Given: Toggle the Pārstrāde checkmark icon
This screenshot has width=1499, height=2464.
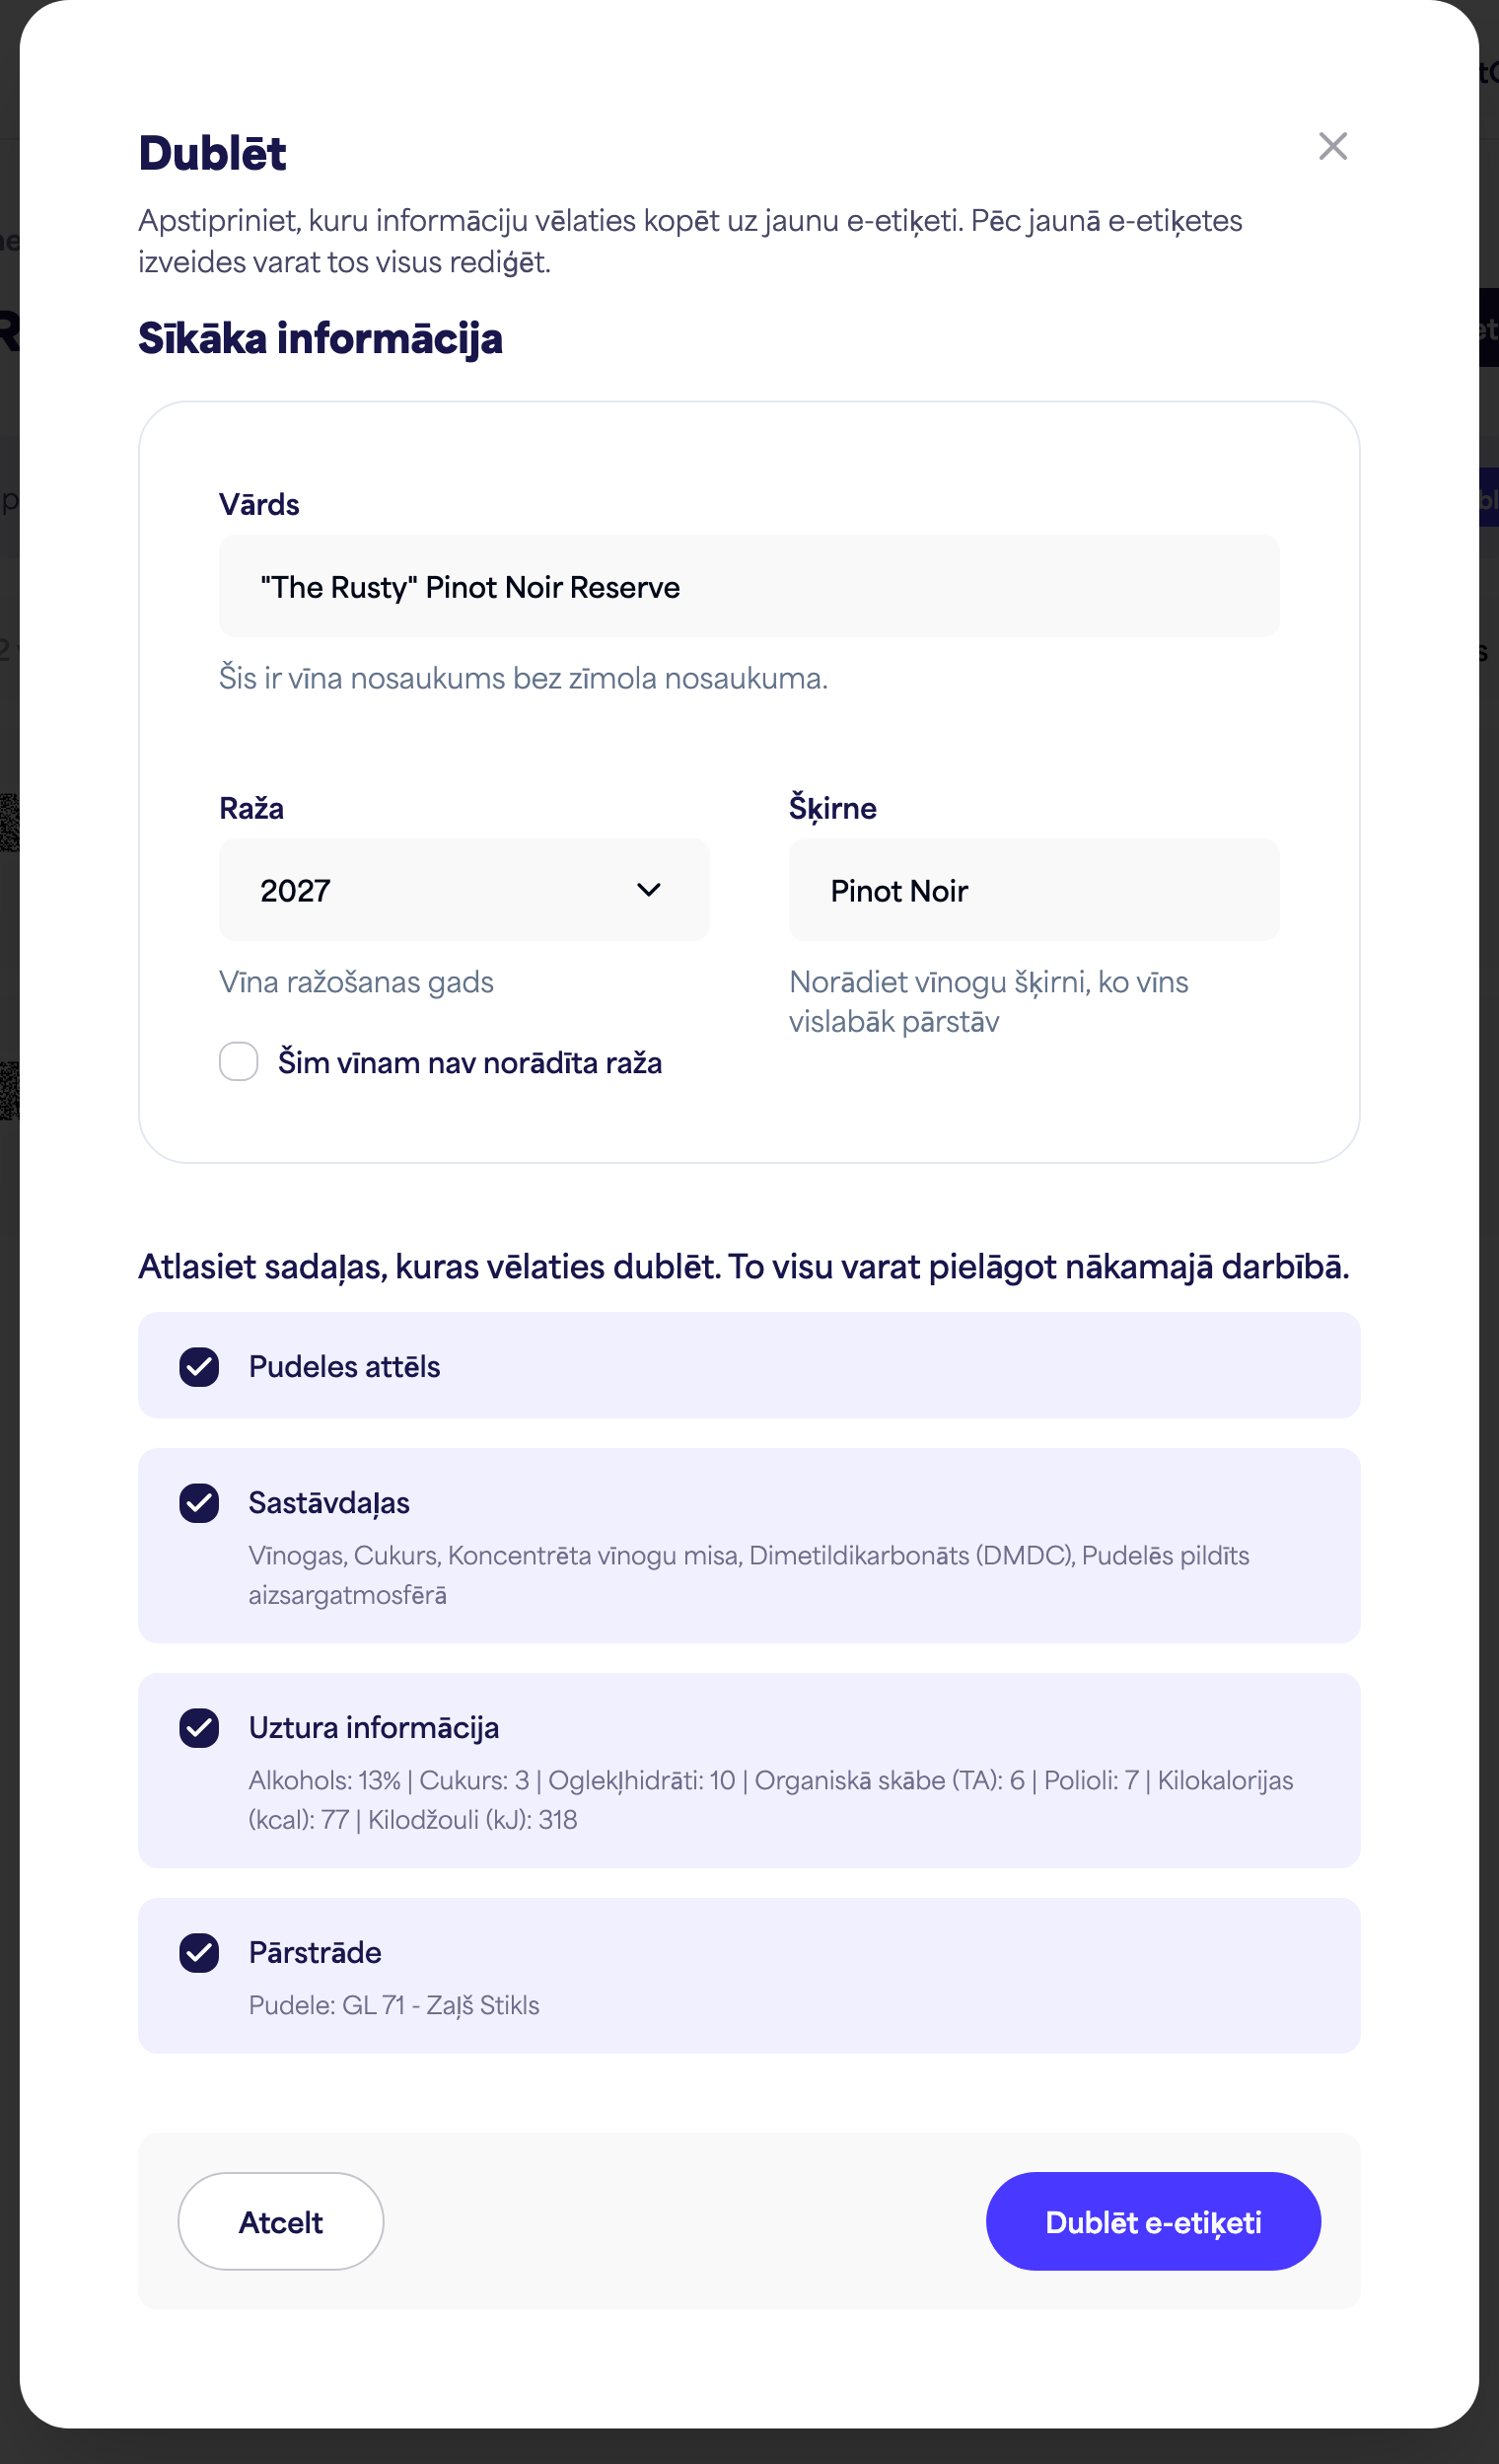Looking at the screenshot, I should coord(199,1952).
